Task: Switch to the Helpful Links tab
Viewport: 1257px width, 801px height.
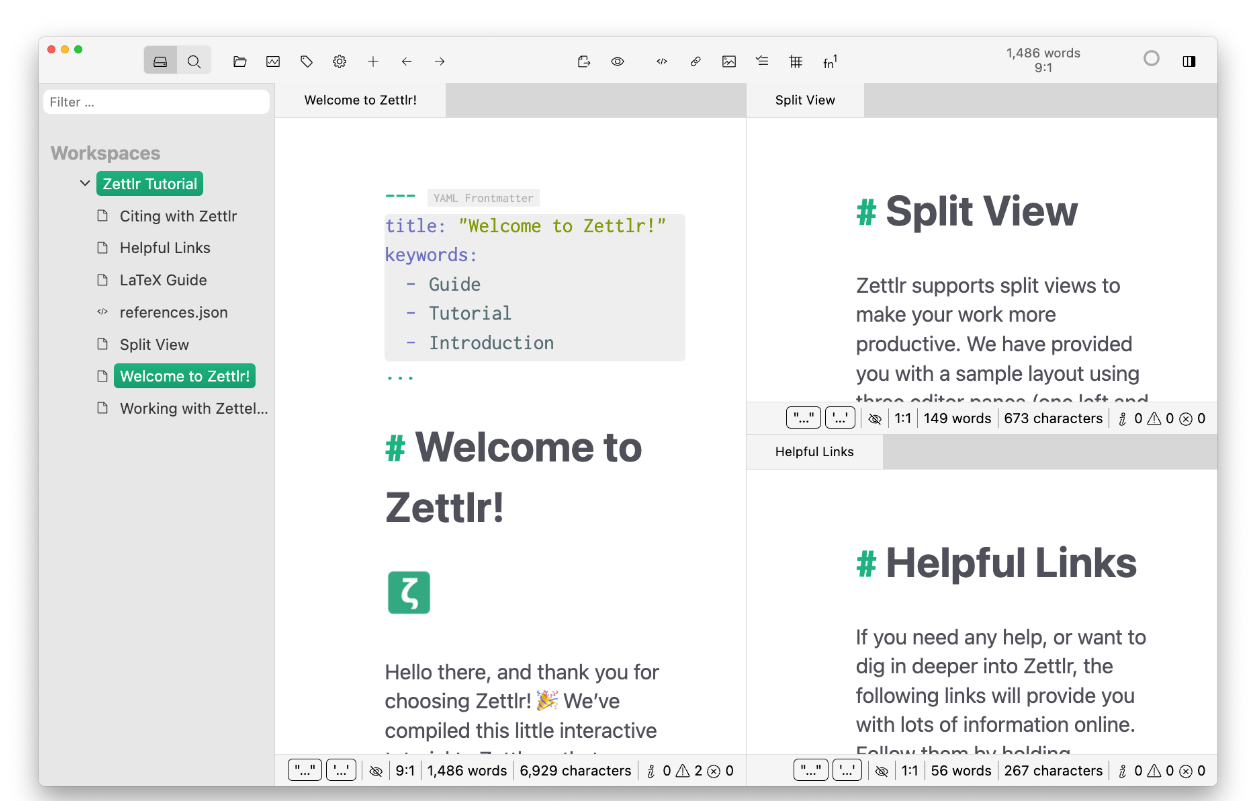Action: point(814,452)
